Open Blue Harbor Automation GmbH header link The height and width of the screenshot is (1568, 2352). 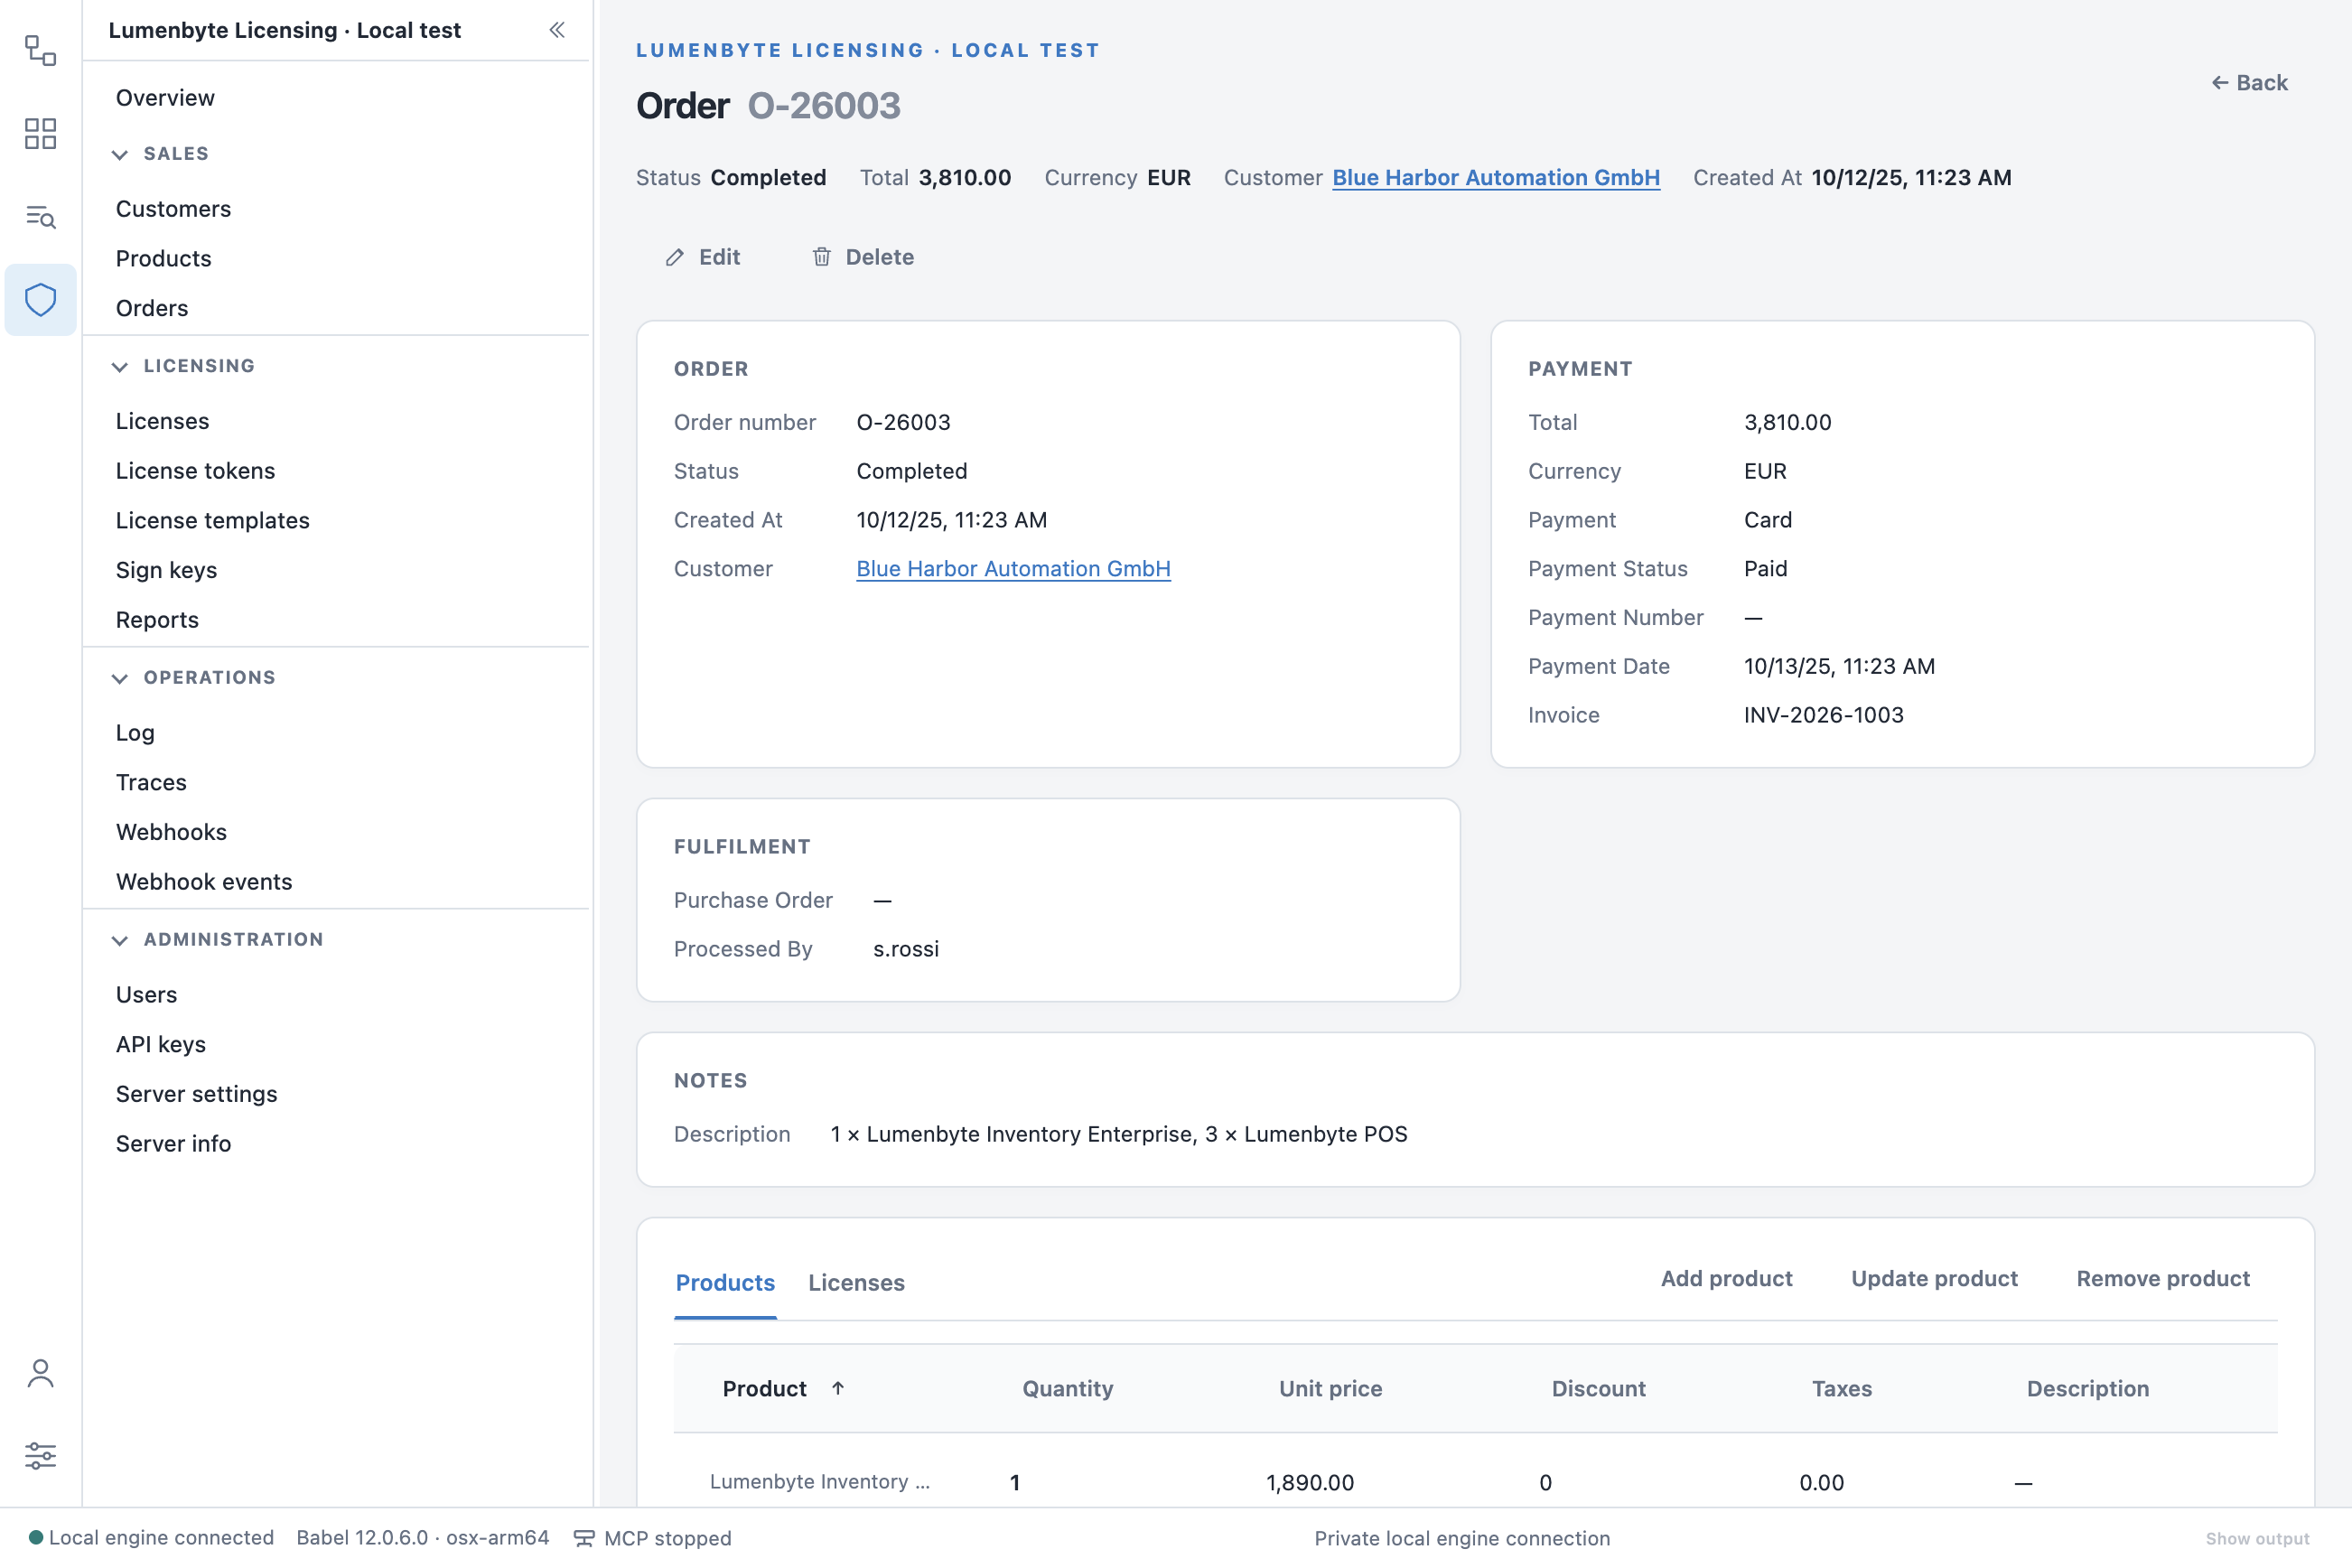coord(1496,178)
